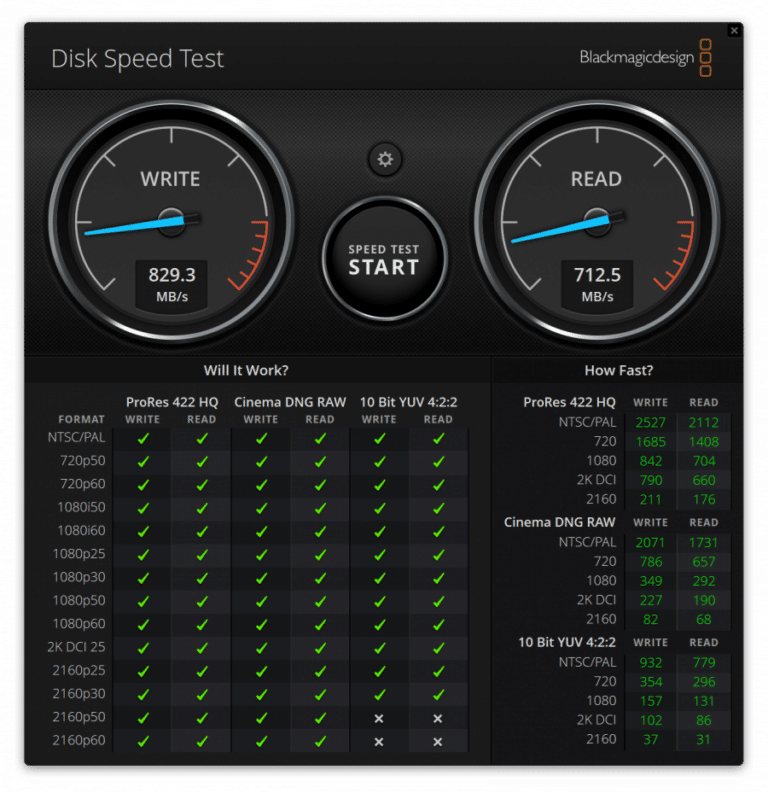This screenshot has width=768, height=793.
Task: Close the Disk Speed Test window
Action: click(x=734, y=30)
